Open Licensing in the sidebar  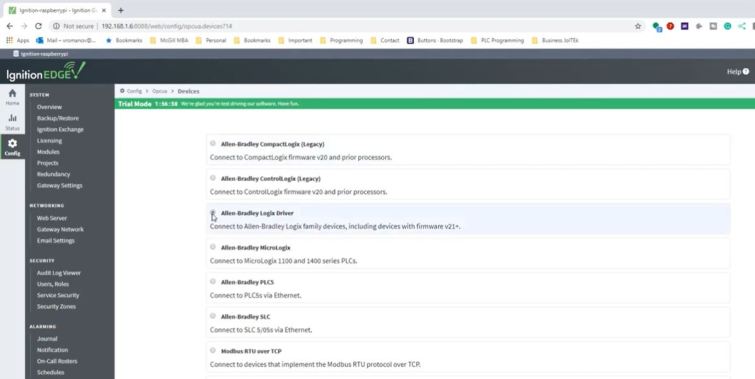49,141
